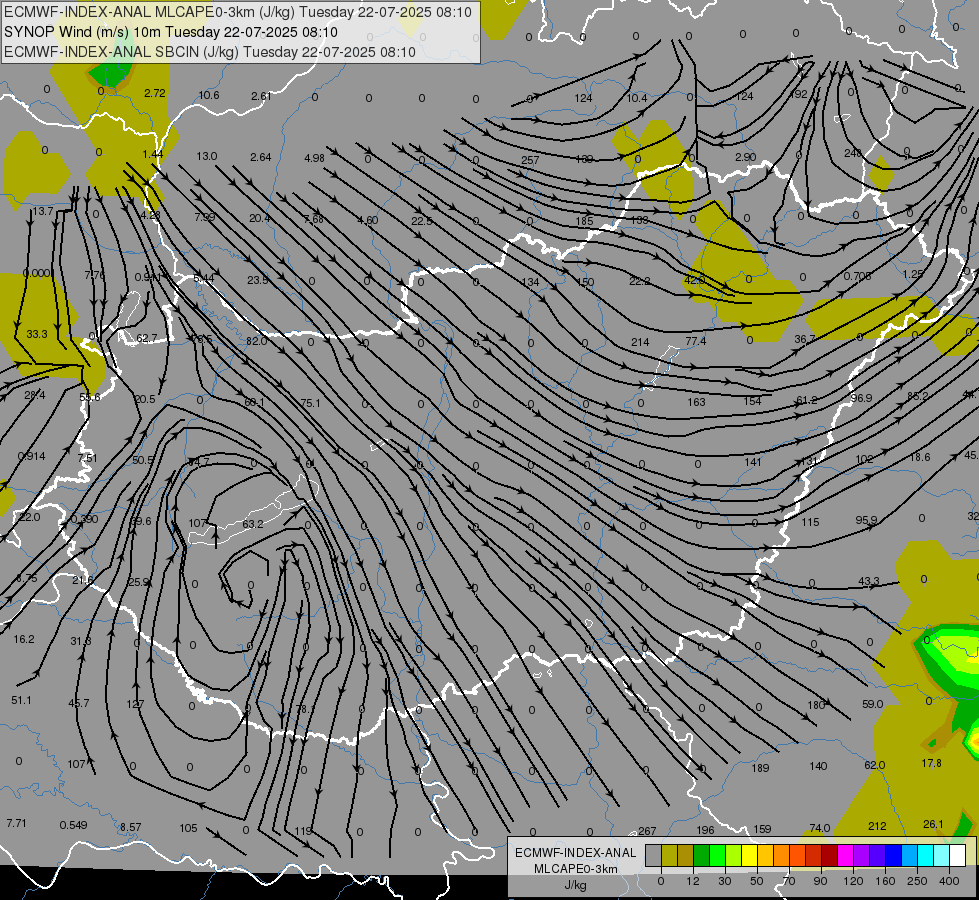
Task: Click the grid value '105' on the map
Action: click(x=189, y=828)
